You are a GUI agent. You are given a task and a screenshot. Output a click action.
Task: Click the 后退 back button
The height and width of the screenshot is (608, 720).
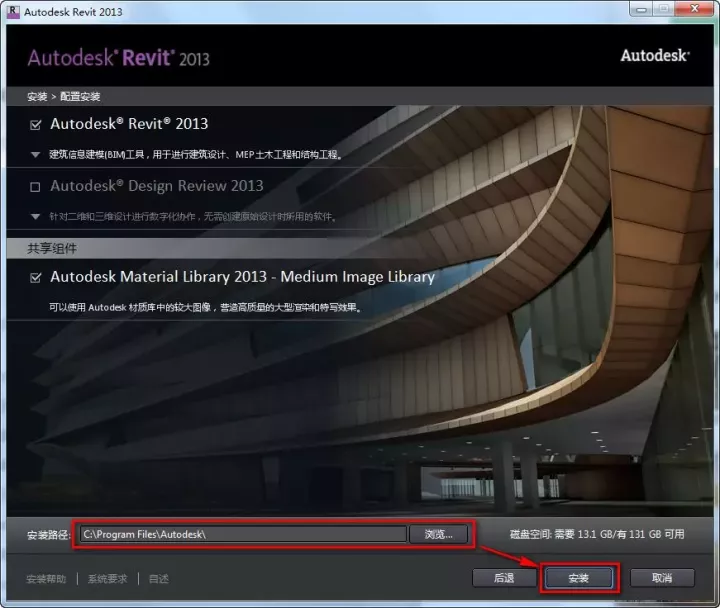click(503, 578)
